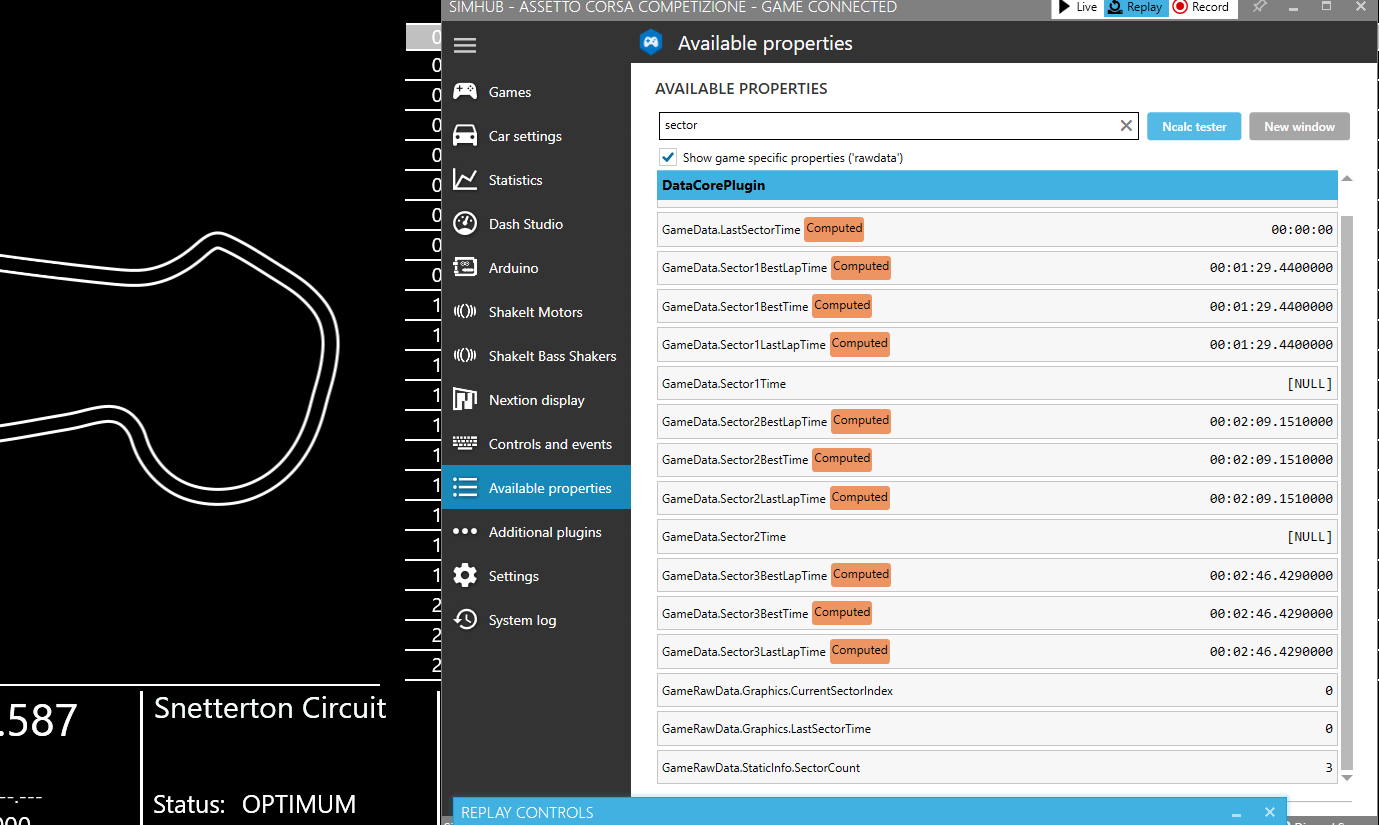Click the Dash Studio gauge icon
The image size is (1379, 825).
point(465,224)
